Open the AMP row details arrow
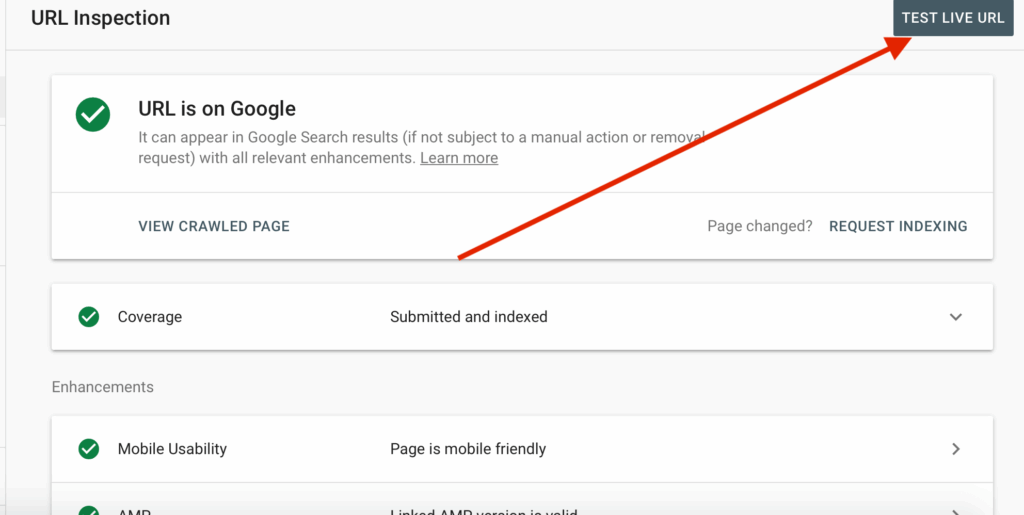 click(955, 511)
